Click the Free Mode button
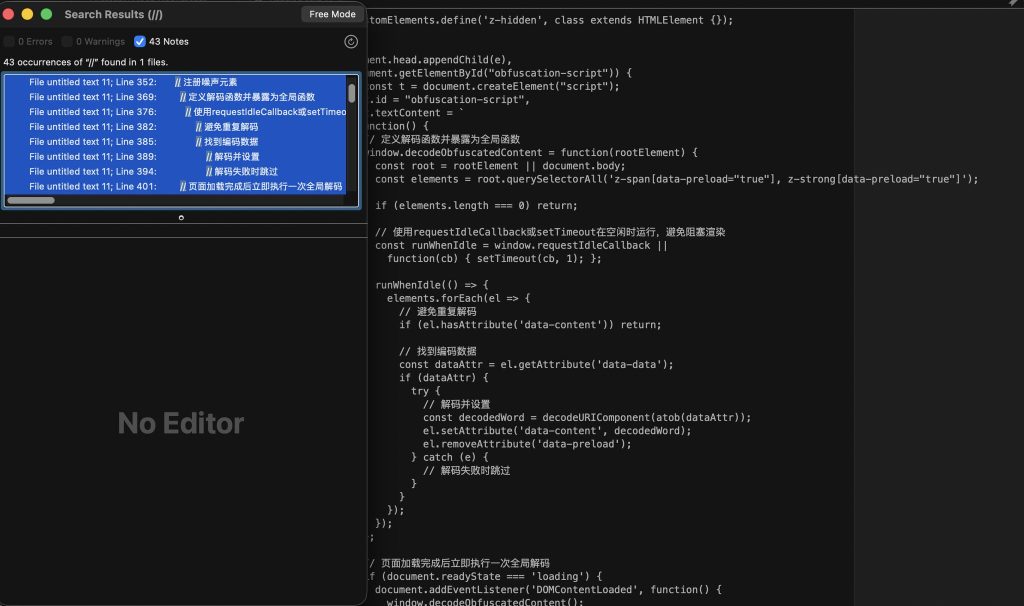 coord(332,14)
